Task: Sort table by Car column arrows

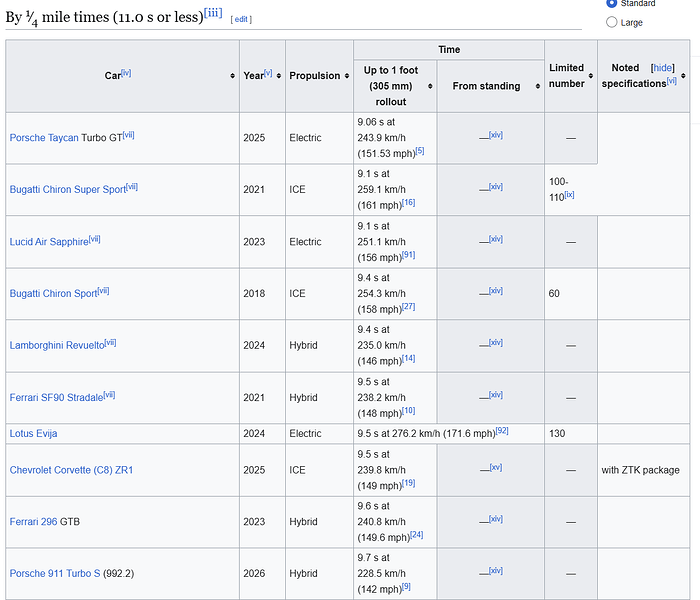Action: coord(232,76)
